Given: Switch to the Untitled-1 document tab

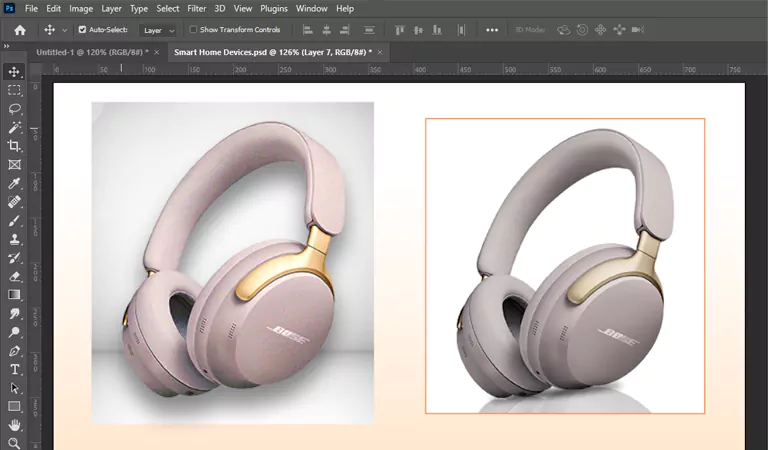Looking at the screenshot, I should pos(92,52).
